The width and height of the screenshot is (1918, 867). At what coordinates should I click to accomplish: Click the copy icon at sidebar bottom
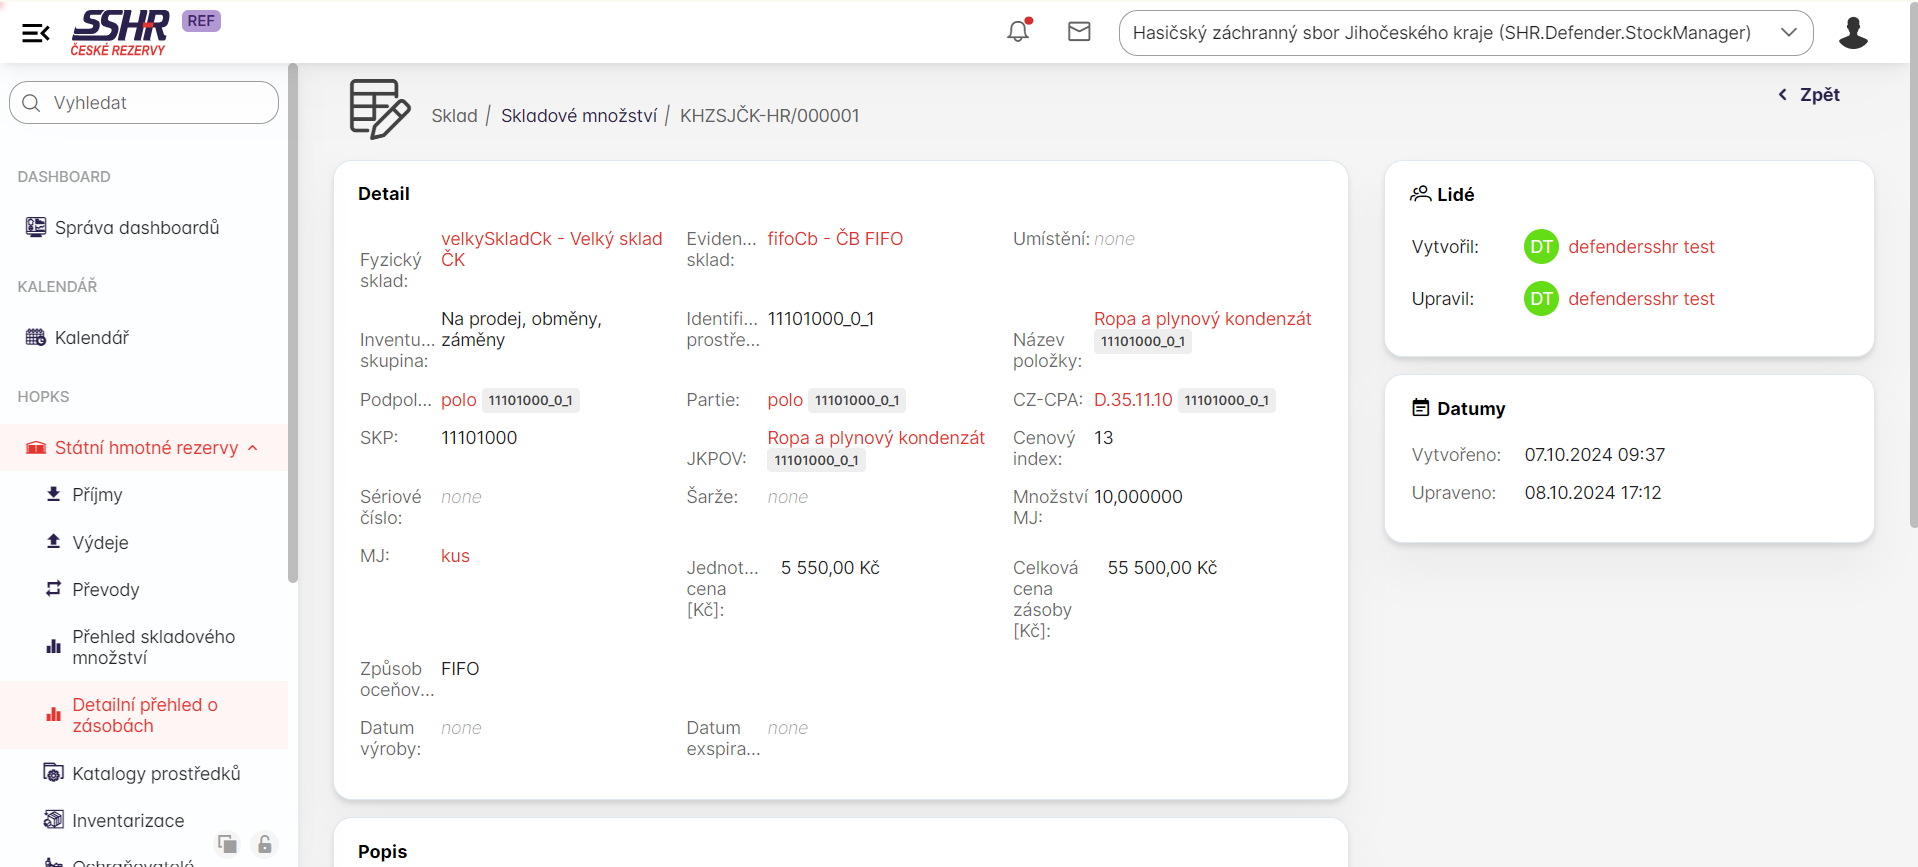228,844
